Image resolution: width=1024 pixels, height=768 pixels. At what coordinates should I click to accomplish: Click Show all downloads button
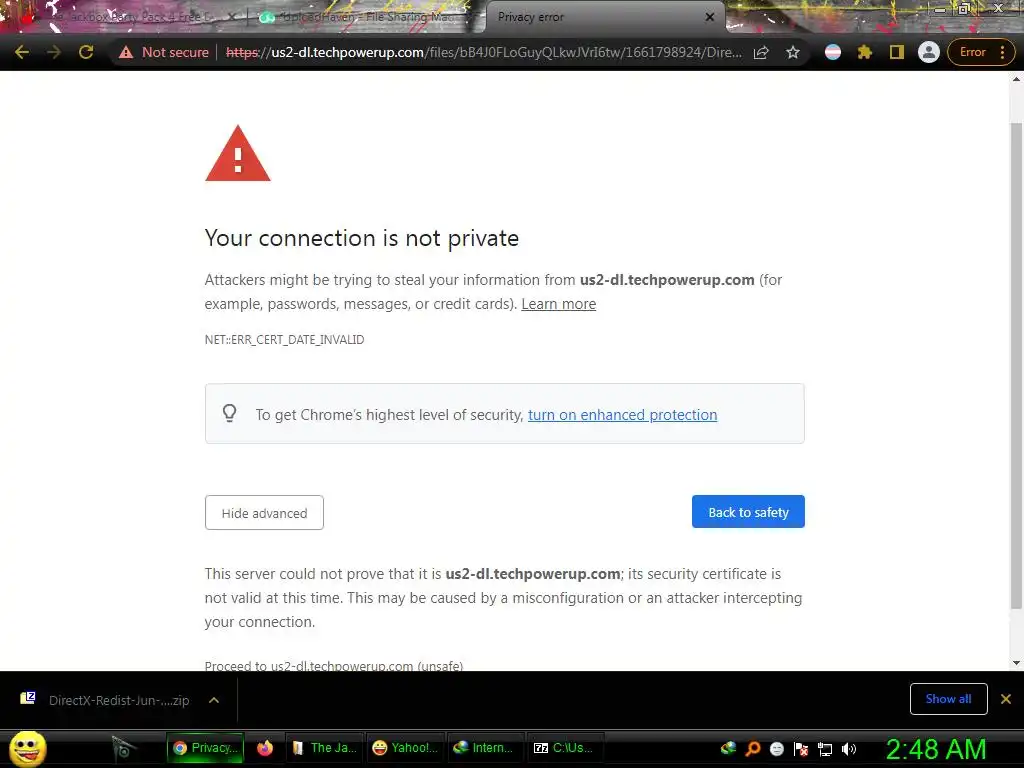[948, 699]
